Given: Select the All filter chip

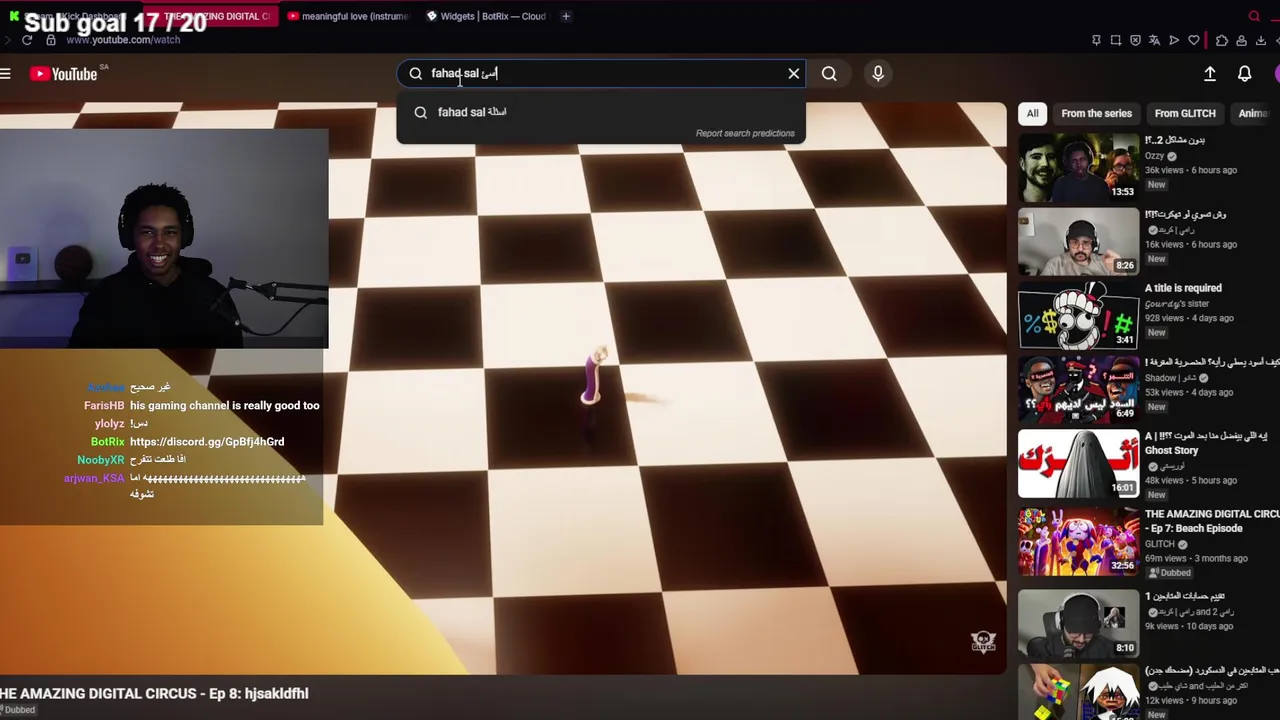Looking at the screenshot, I should point(1032,113).
